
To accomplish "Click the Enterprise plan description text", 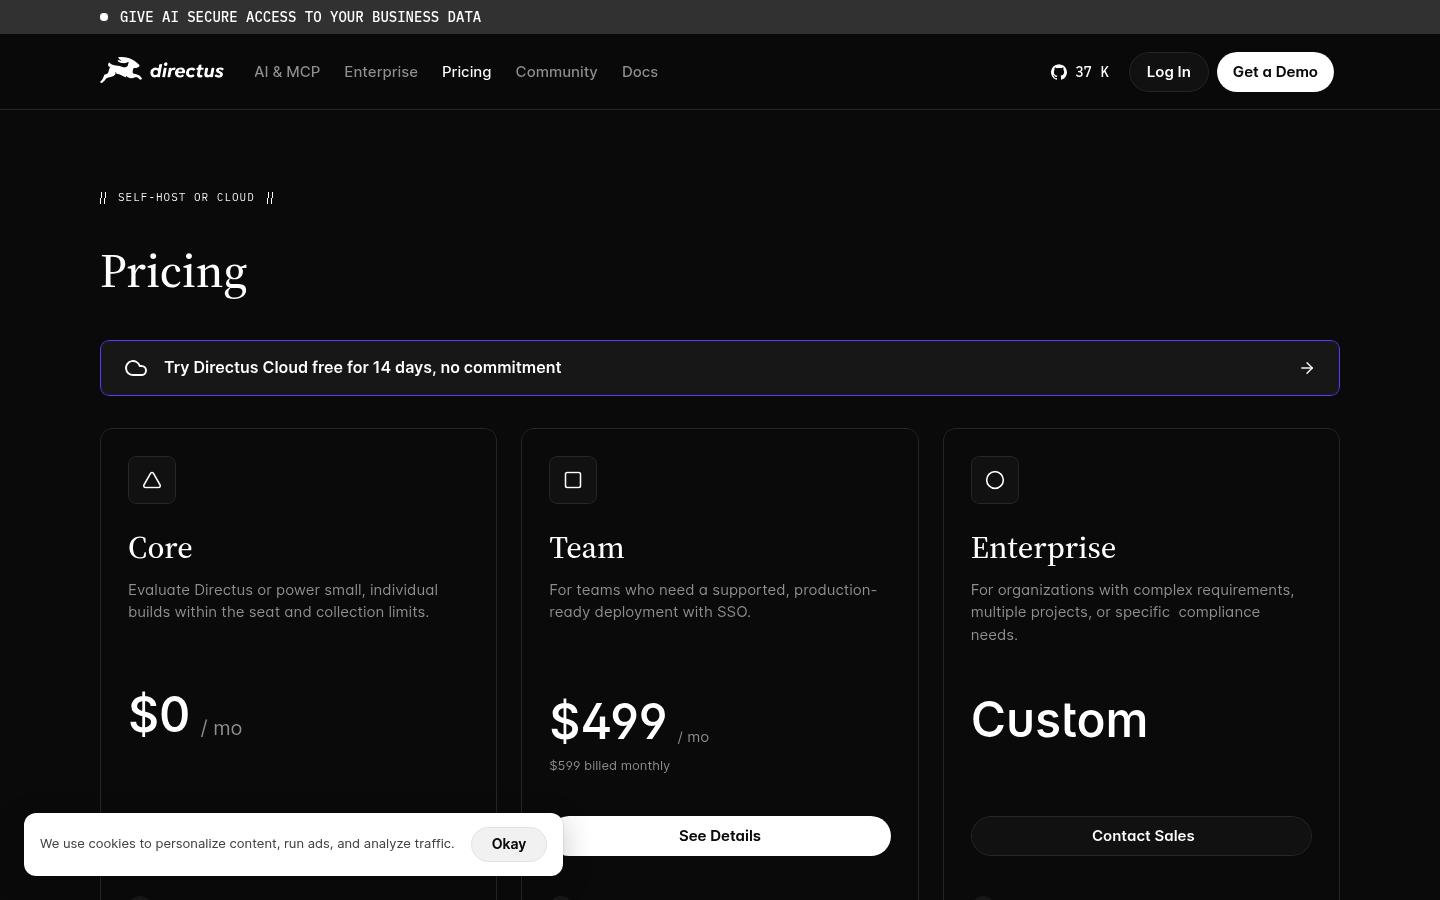I will (x=1132, y=612).
